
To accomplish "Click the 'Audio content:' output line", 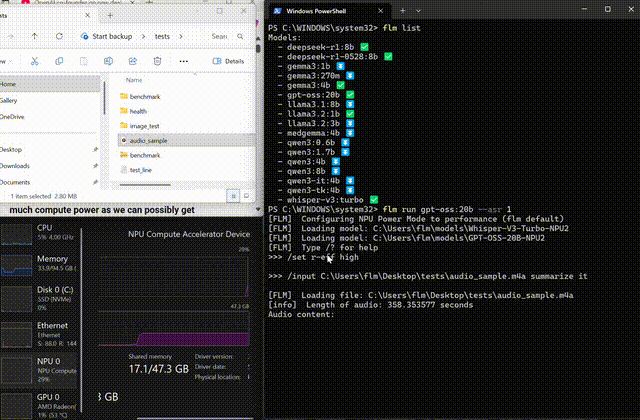I will (x=301, y=315).
